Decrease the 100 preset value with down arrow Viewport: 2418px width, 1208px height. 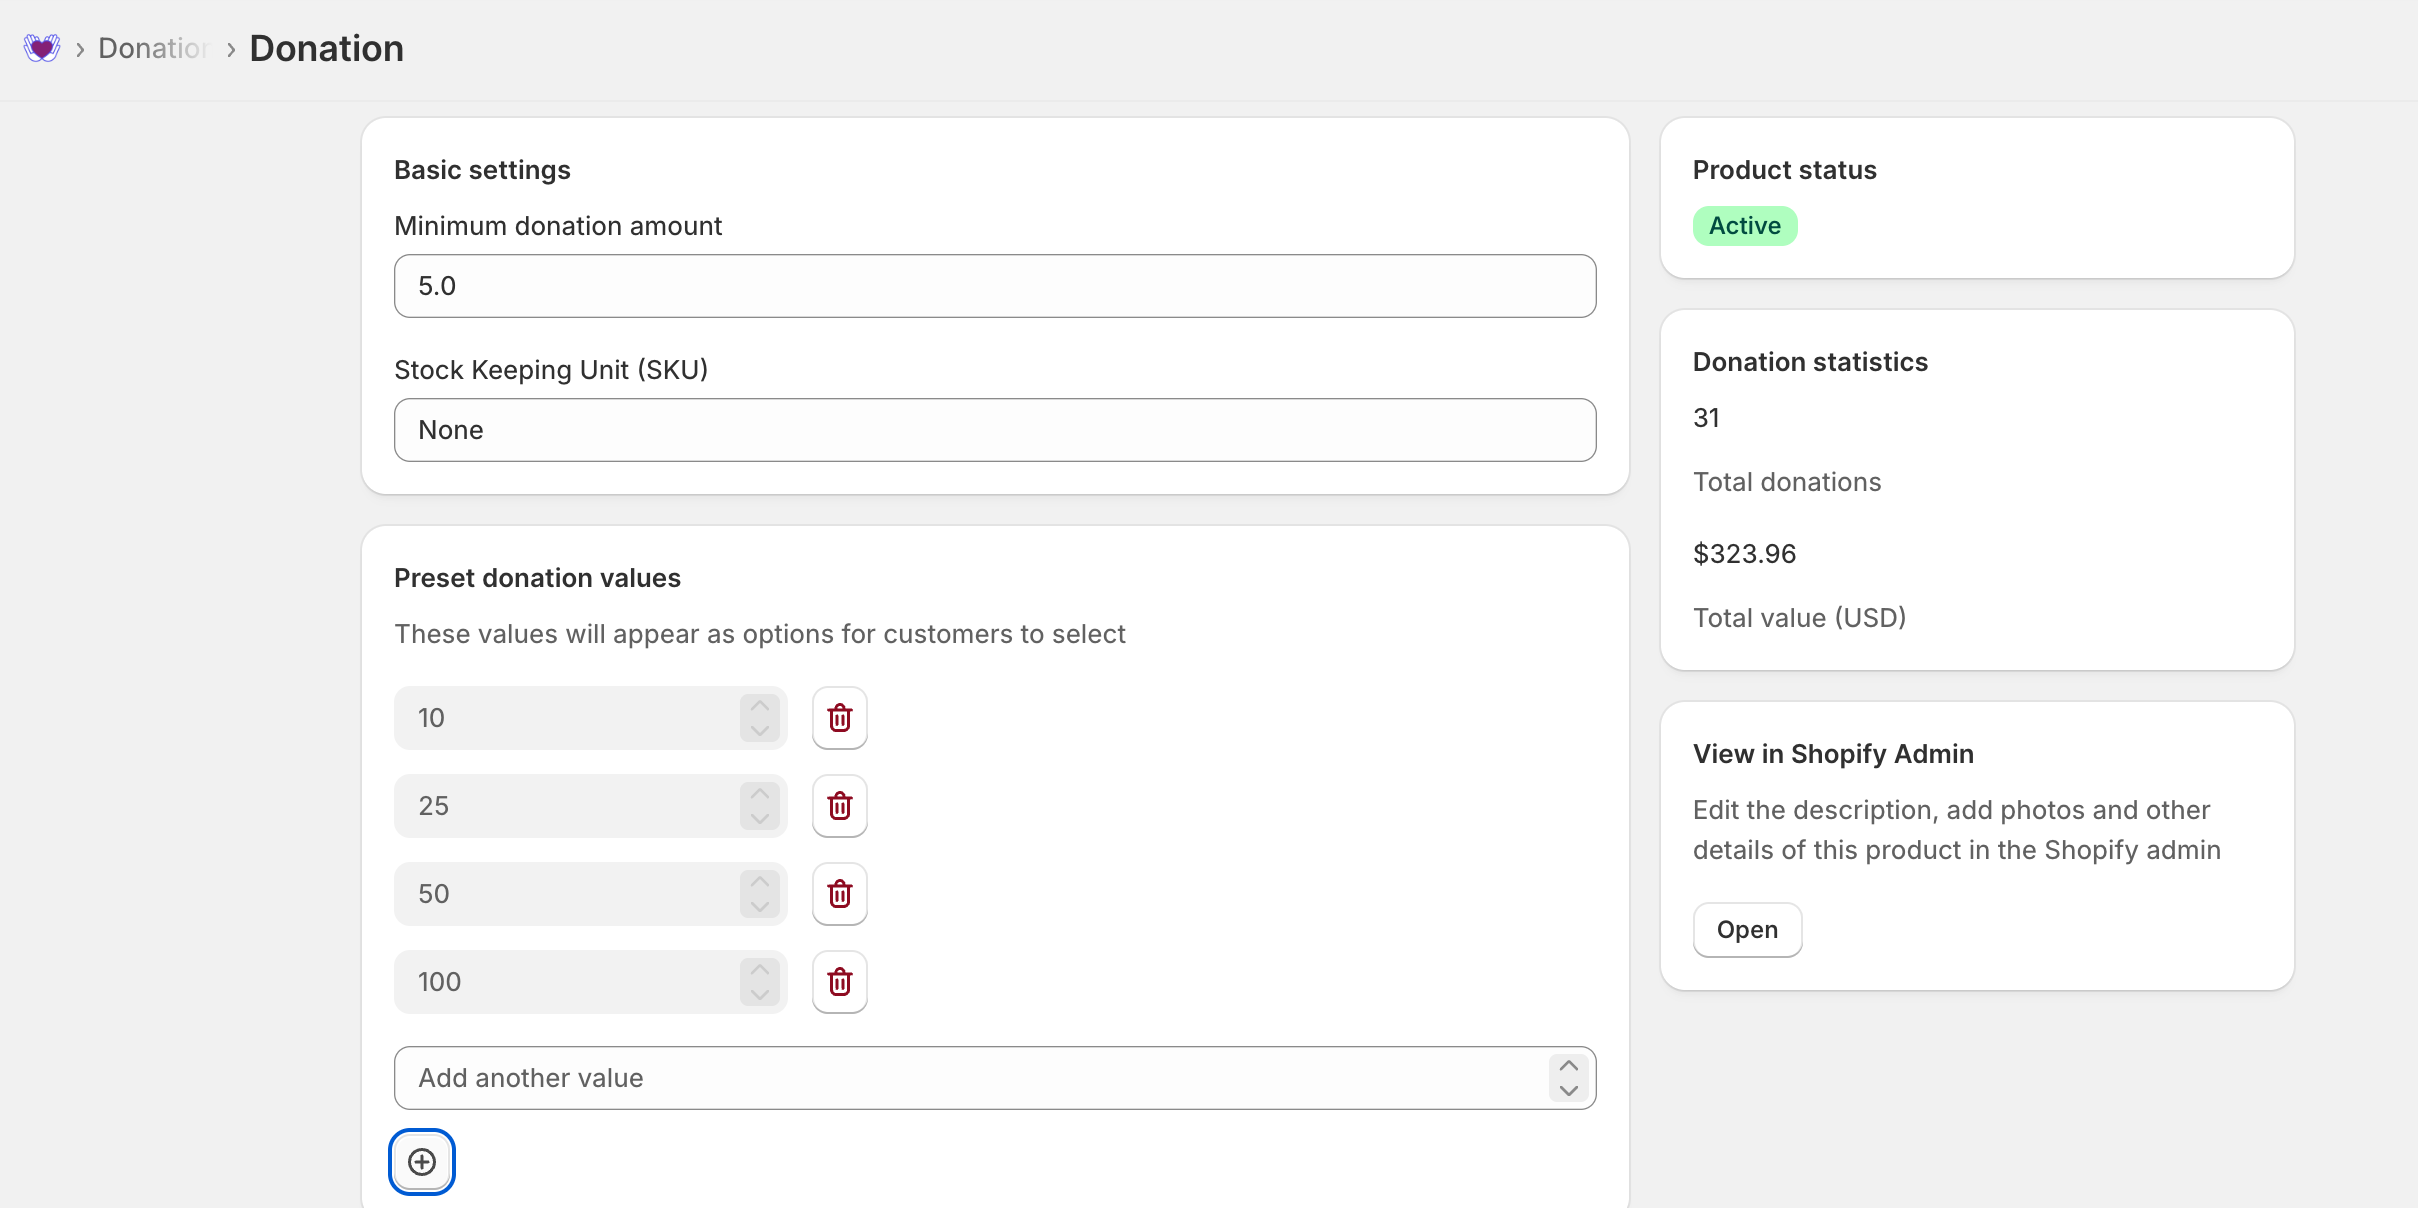(760, 995)
